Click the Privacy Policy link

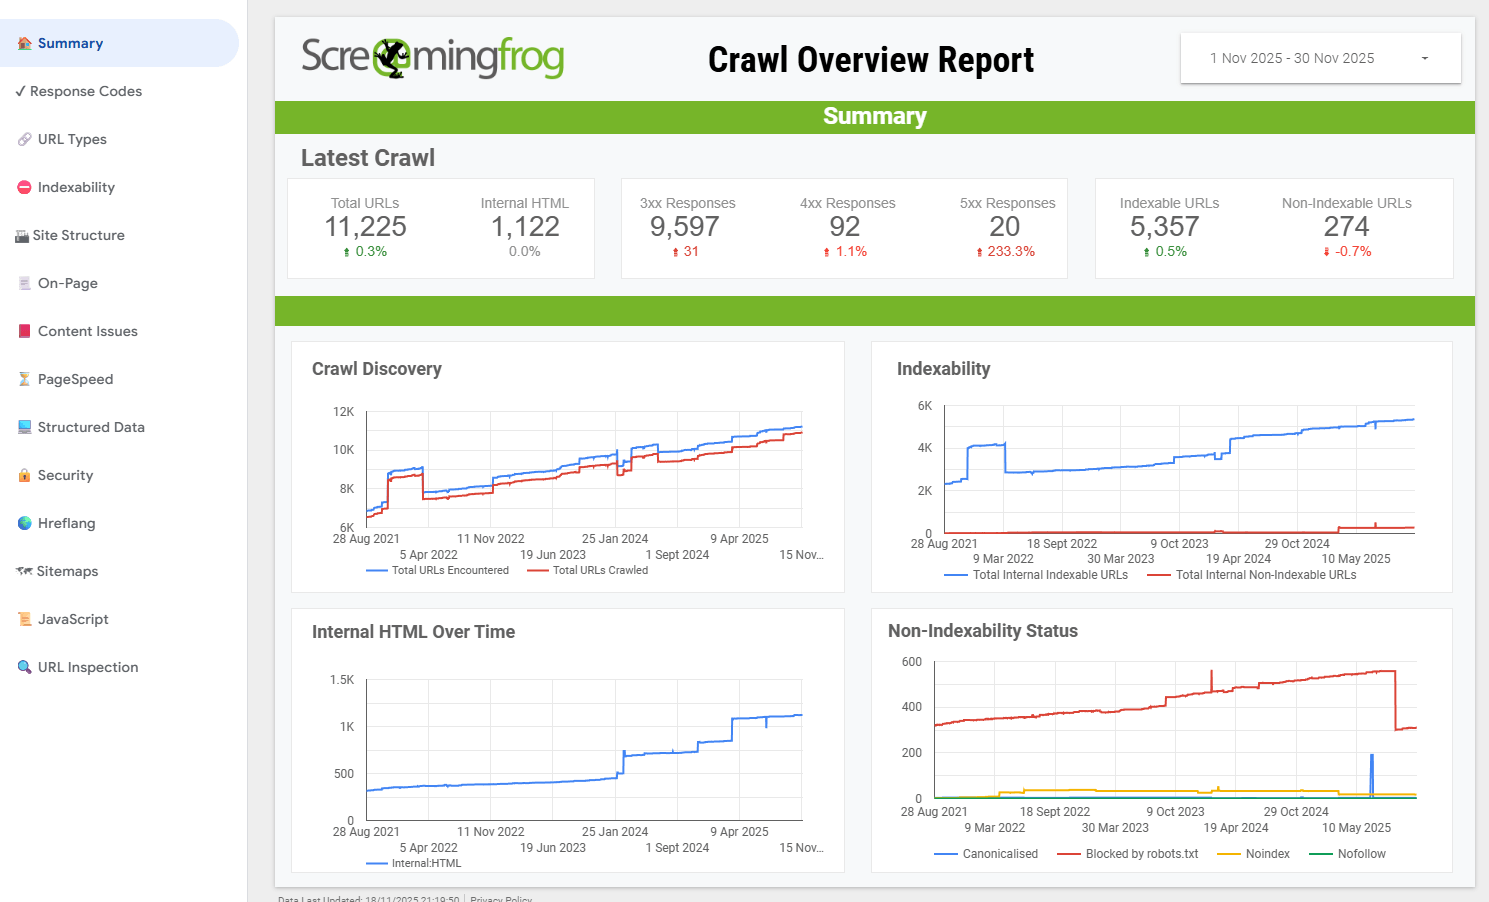pyautogui.click(x=500, y=898)
